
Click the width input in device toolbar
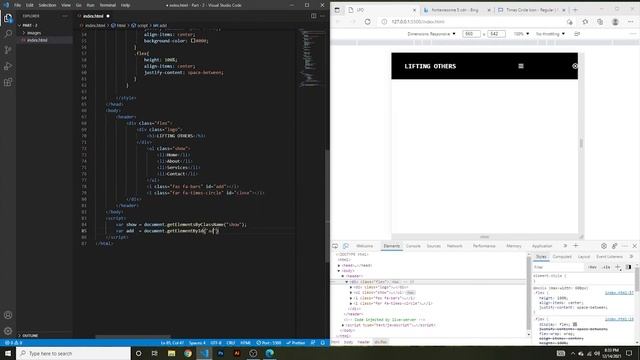point(471,34)
